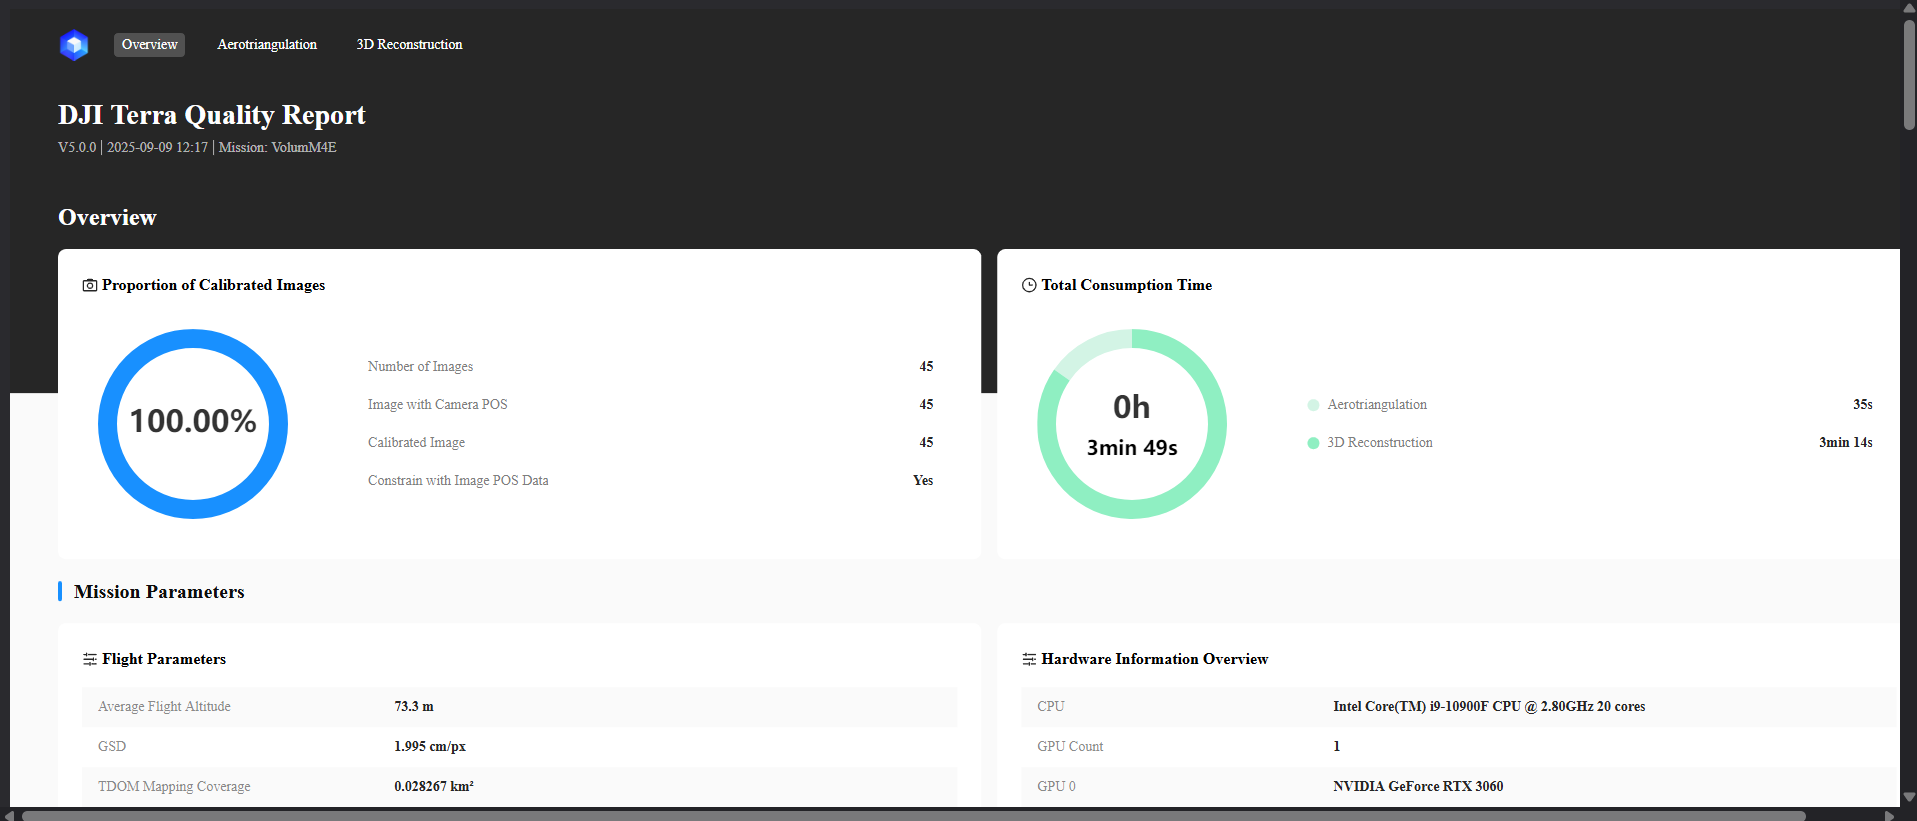The height and width of the screenshot is (821, 1917).
Task: Click the light green Aerotriangulation legend dot
Action: tap(1313, 405)
